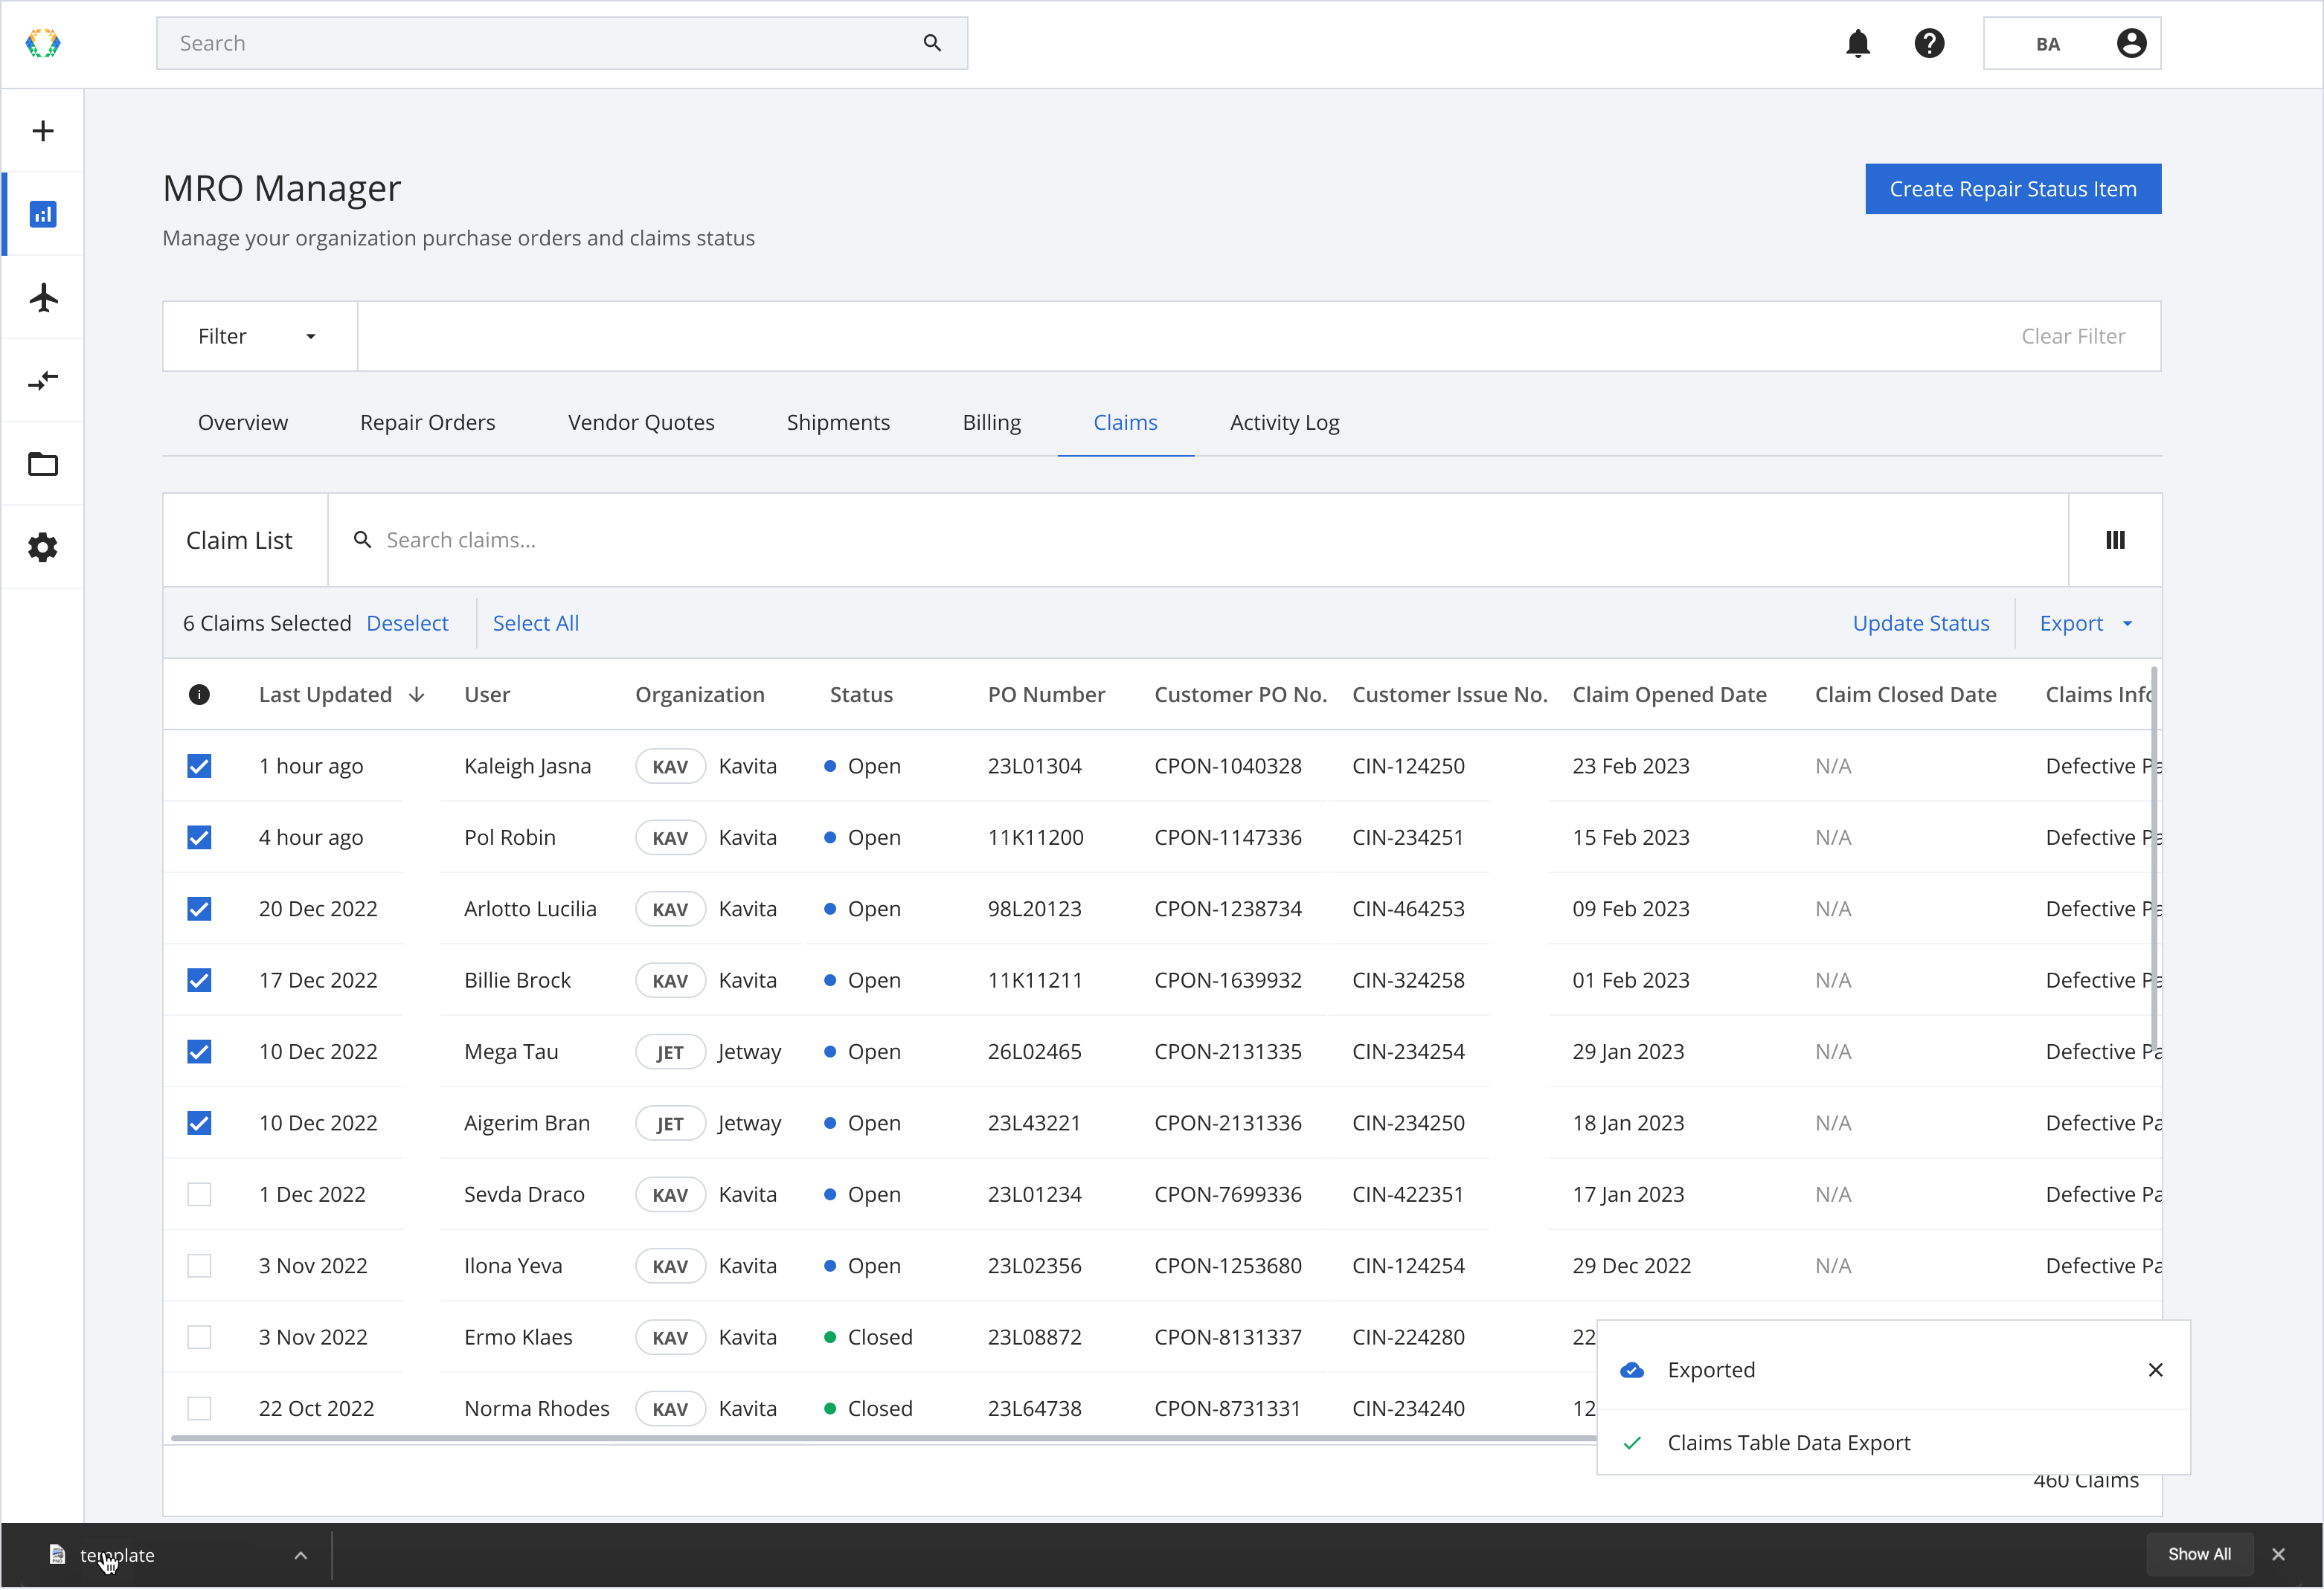Close the downloads bar
2324x1590 pixels.
(2278, 1555)
